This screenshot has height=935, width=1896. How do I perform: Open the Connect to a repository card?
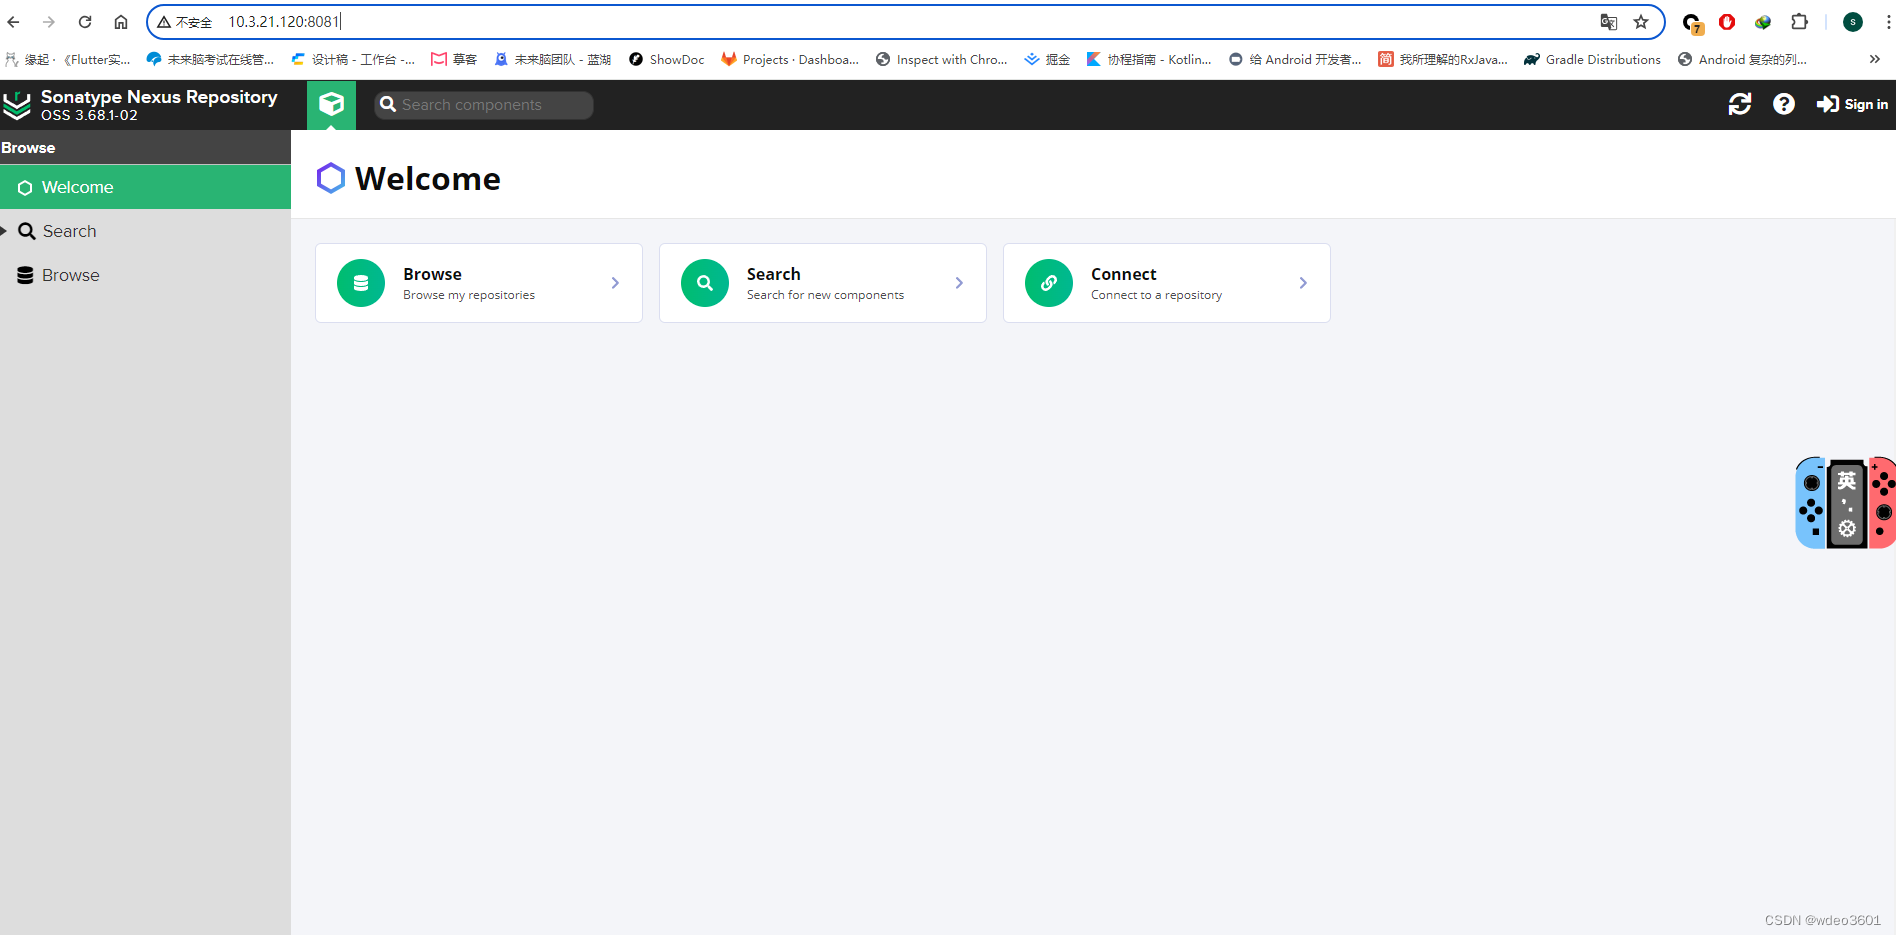point(1167,283)
